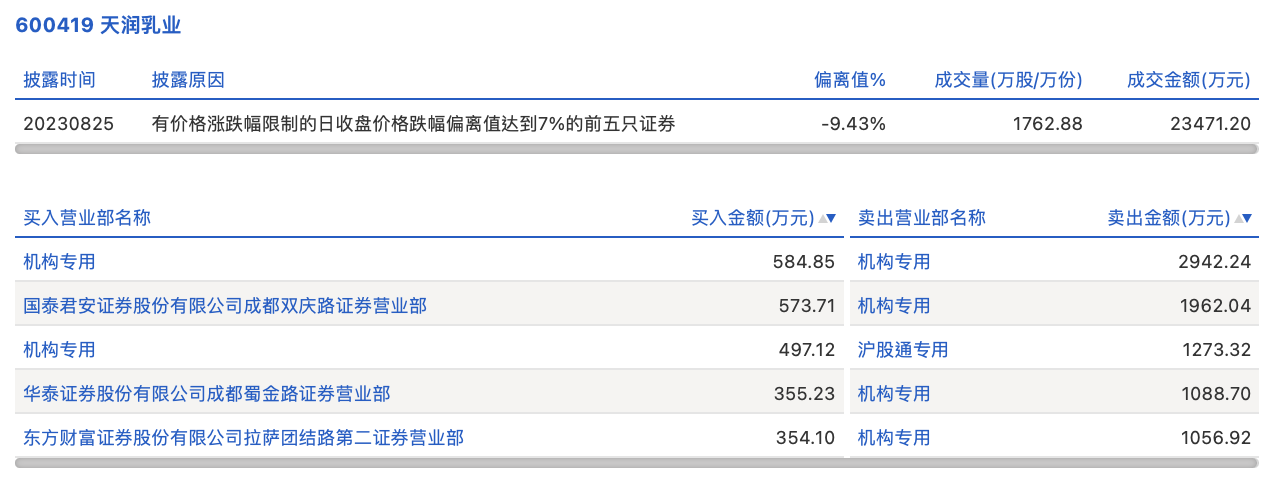The width and height of the screenshot is (1282, 488).
Task: Click the sort arrows beside 买入金额(万元)
Action: pyautogui.click(x=827, y=218)
